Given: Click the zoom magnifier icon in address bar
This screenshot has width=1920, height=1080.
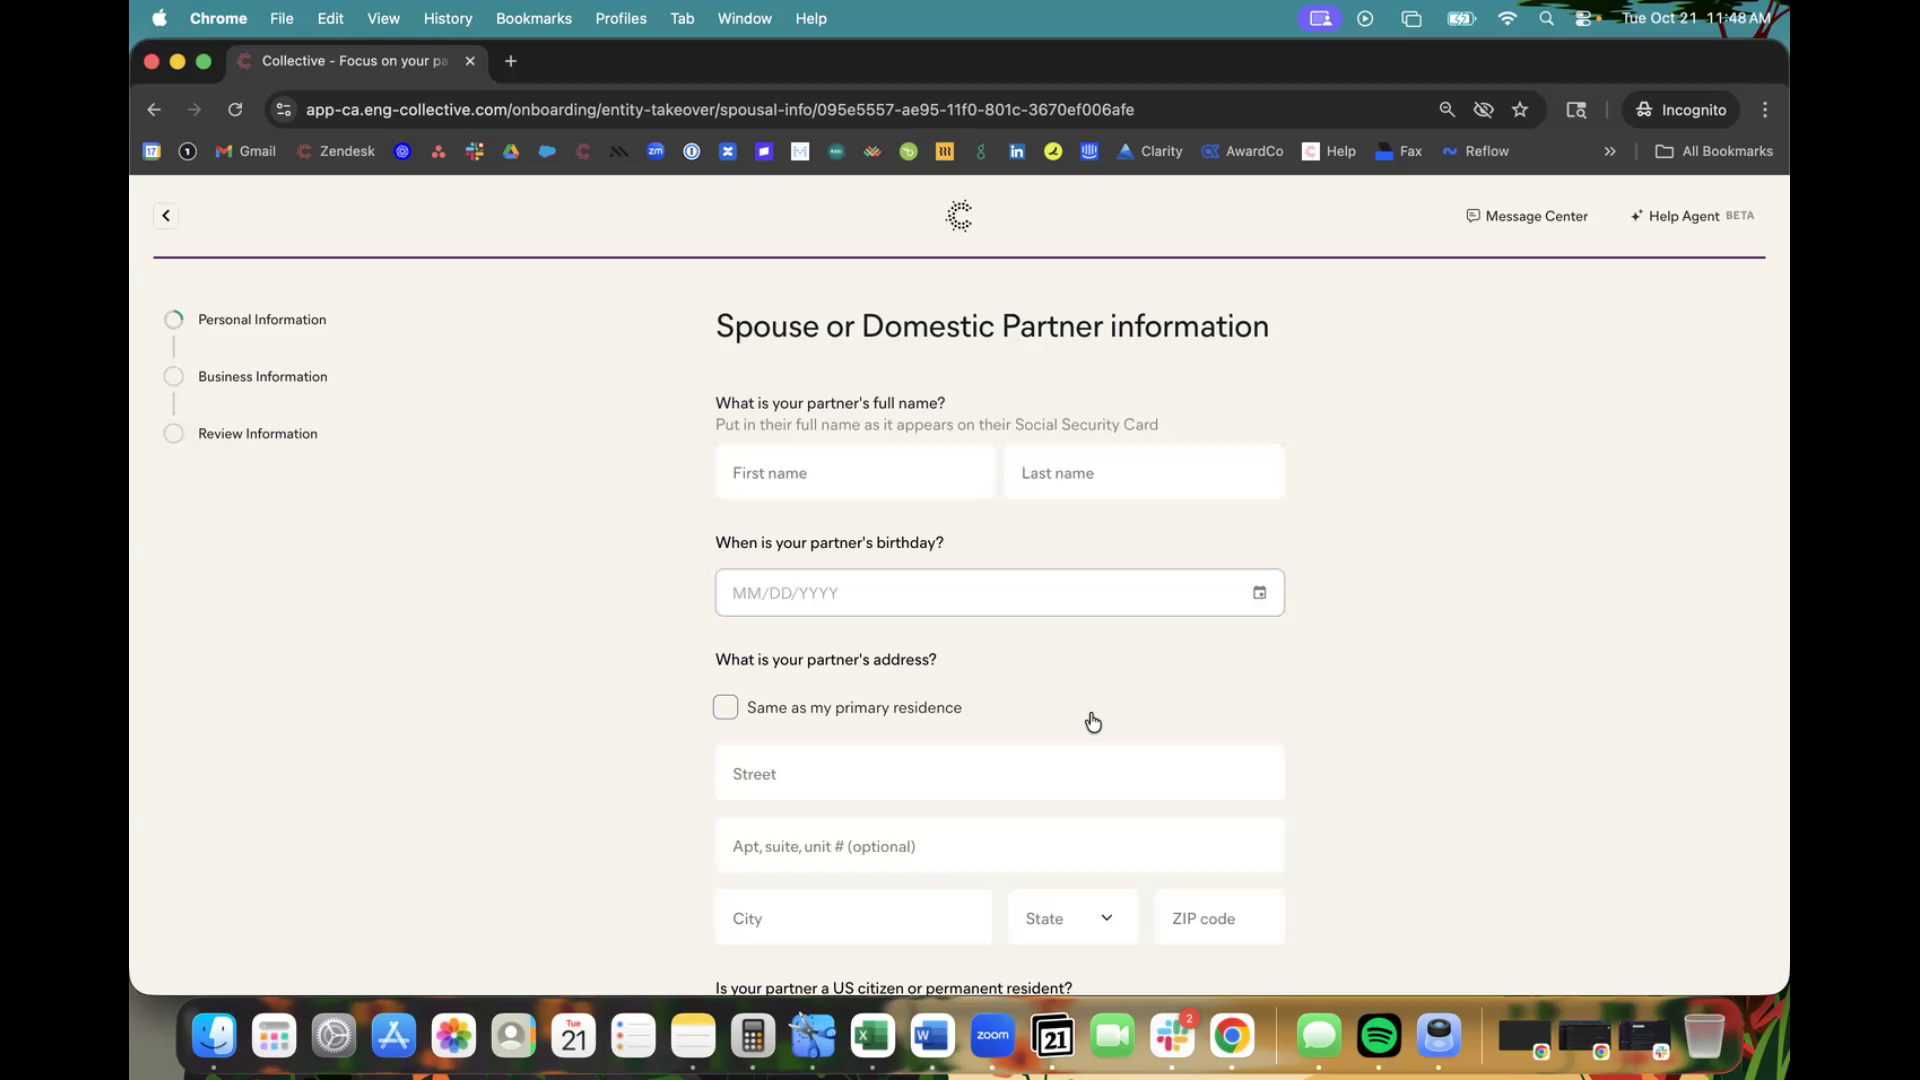Looking at the screenshot, I should [x=1447, y=110].
